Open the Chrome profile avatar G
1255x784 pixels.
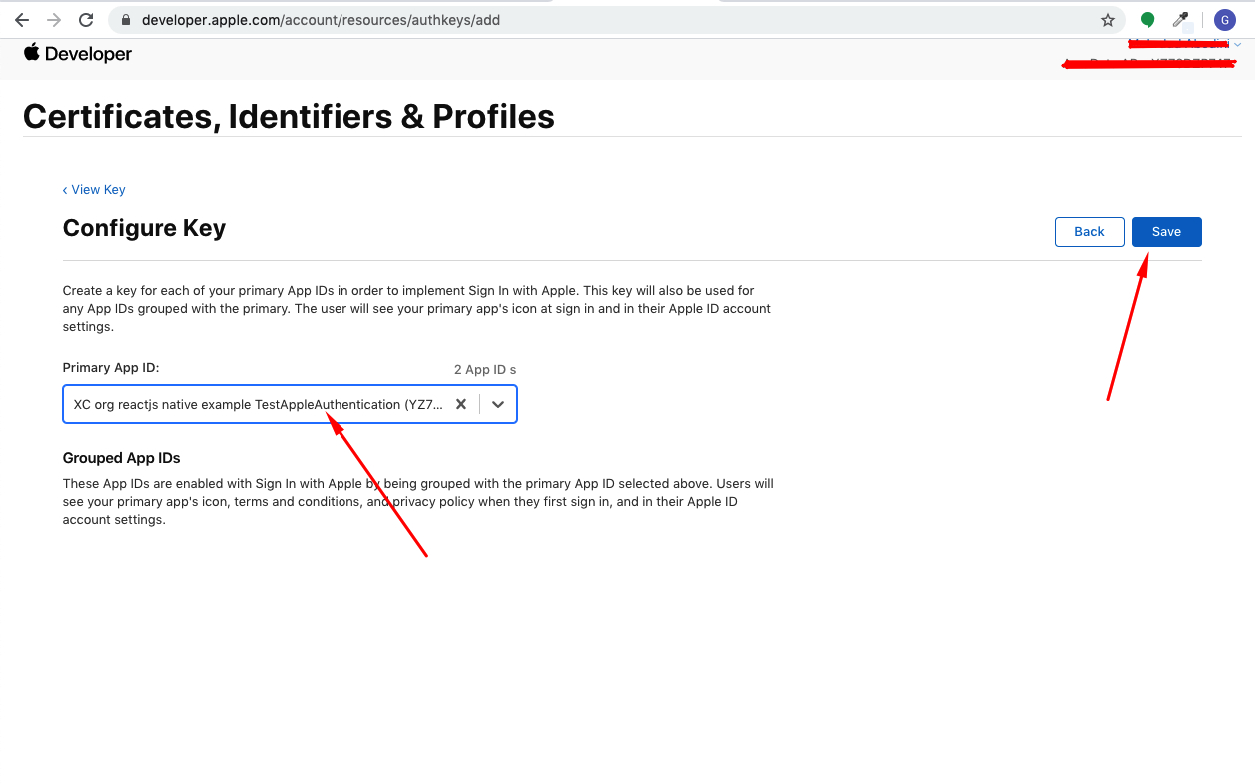point(1224,20)
